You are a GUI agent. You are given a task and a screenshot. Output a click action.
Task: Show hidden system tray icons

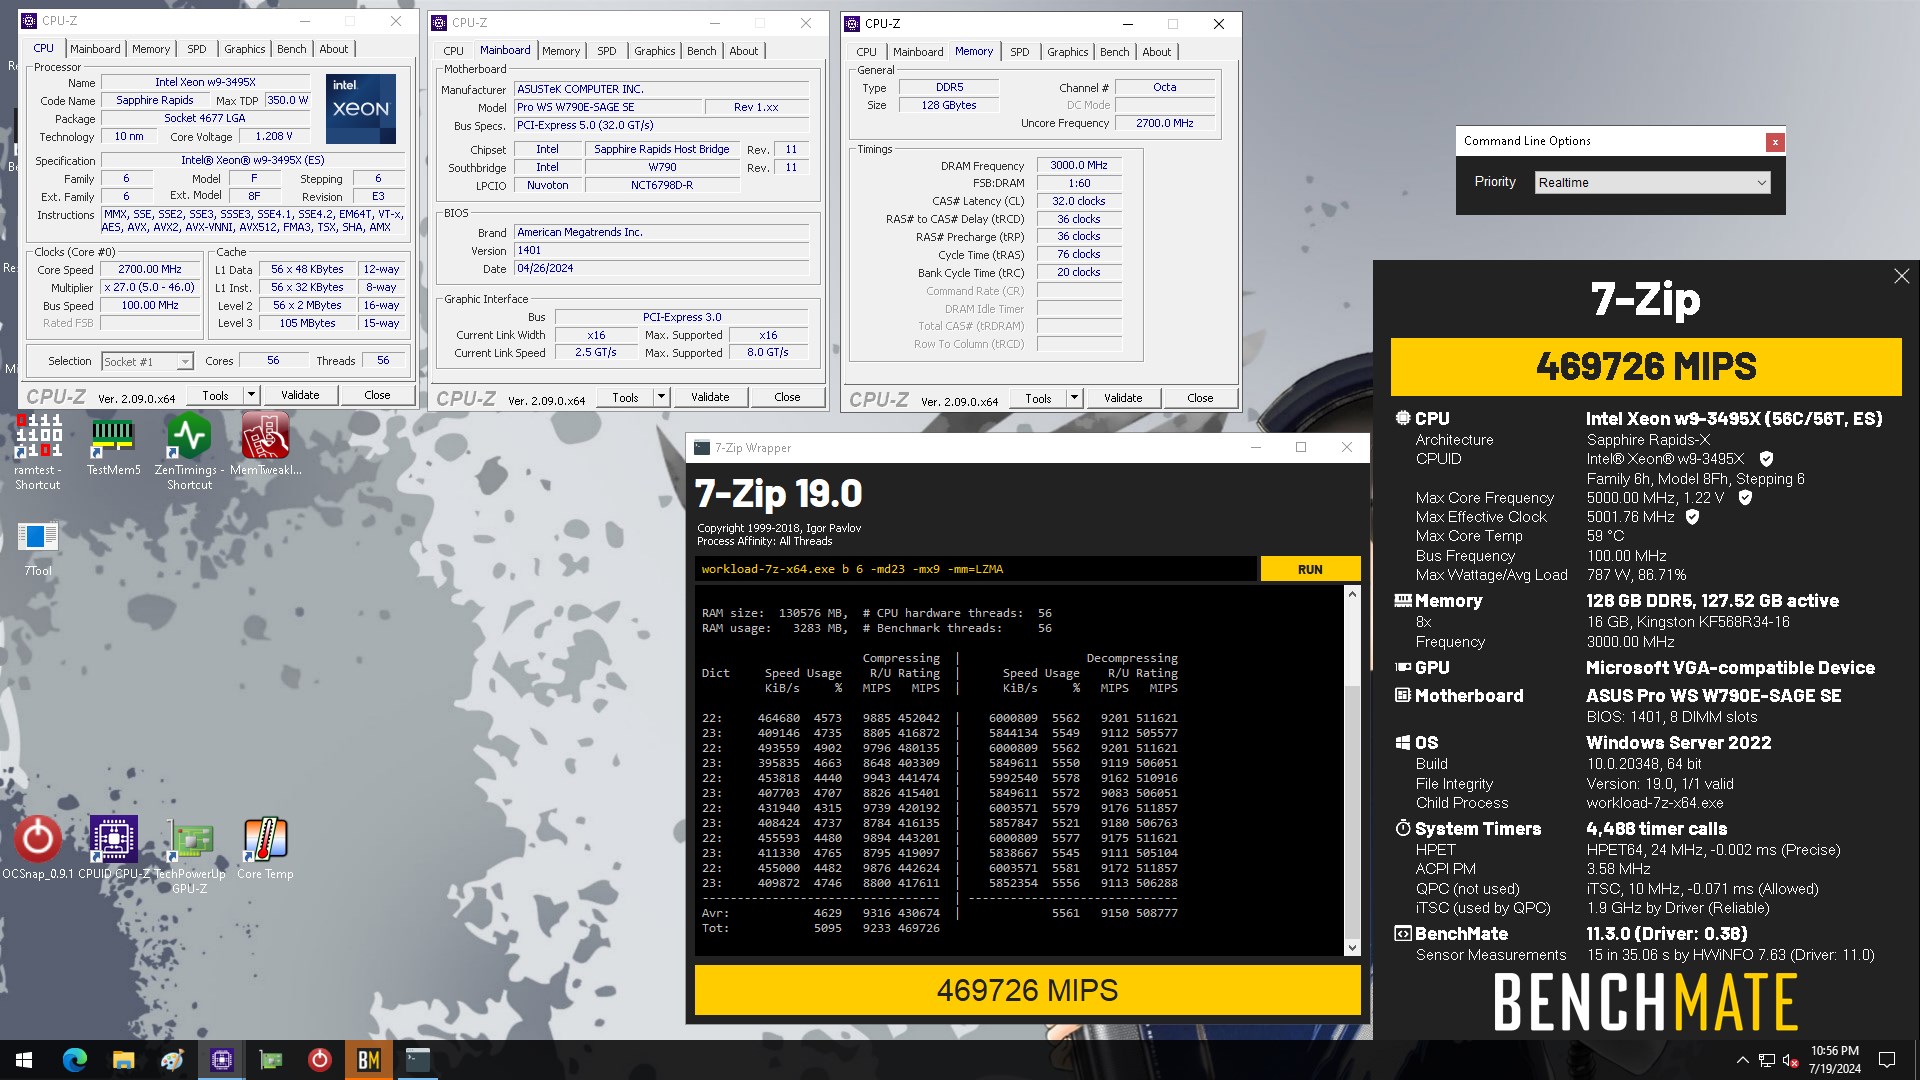click(1742, 1060)
